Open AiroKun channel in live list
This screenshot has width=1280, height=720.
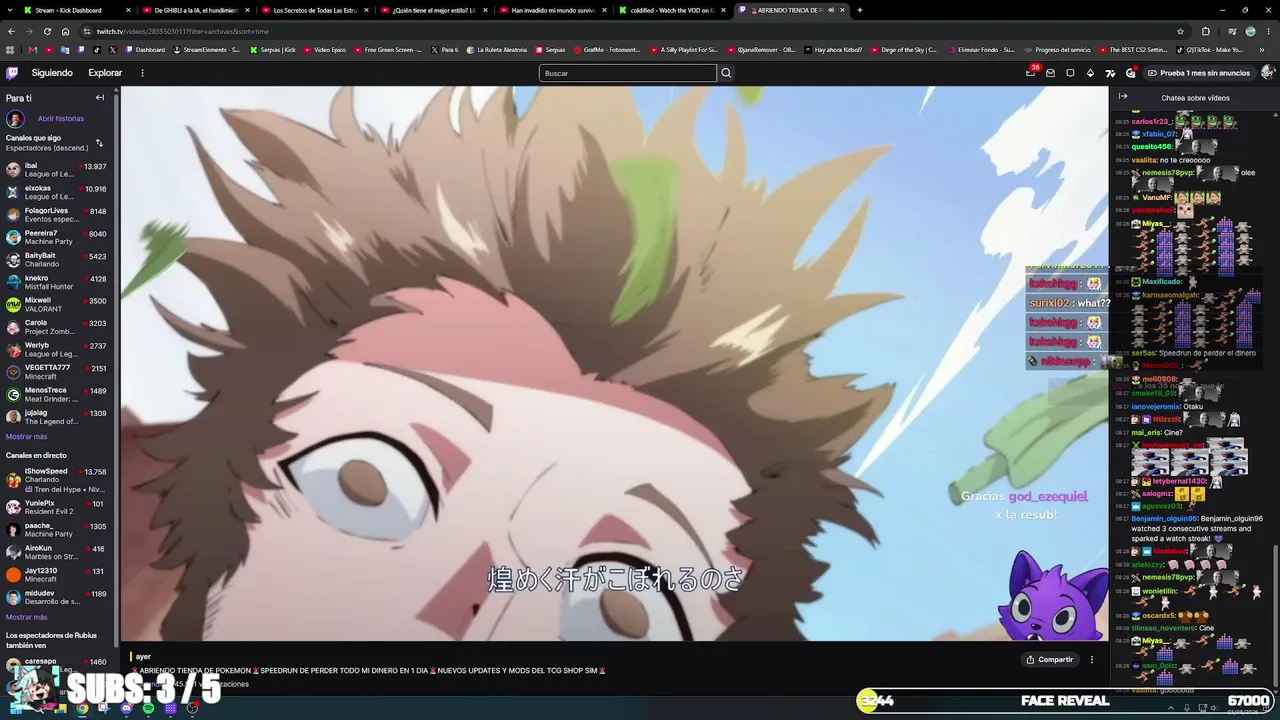point(56,552)
